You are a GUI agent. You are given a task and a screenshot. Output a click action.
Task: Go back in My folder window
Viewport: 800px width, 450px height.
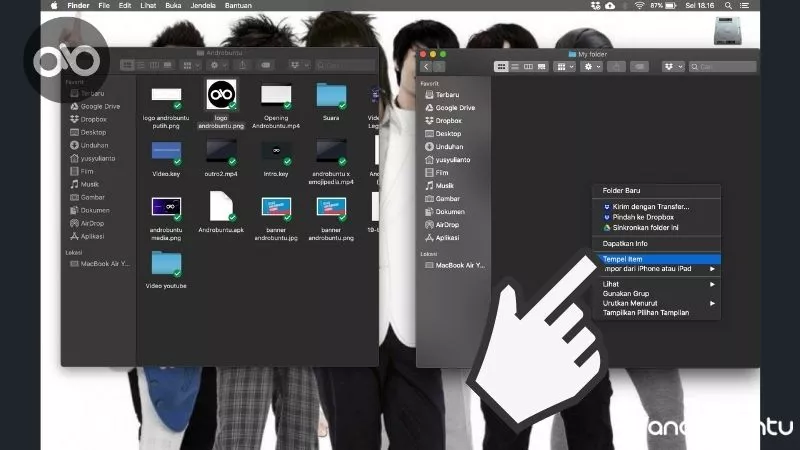[426, 67]
